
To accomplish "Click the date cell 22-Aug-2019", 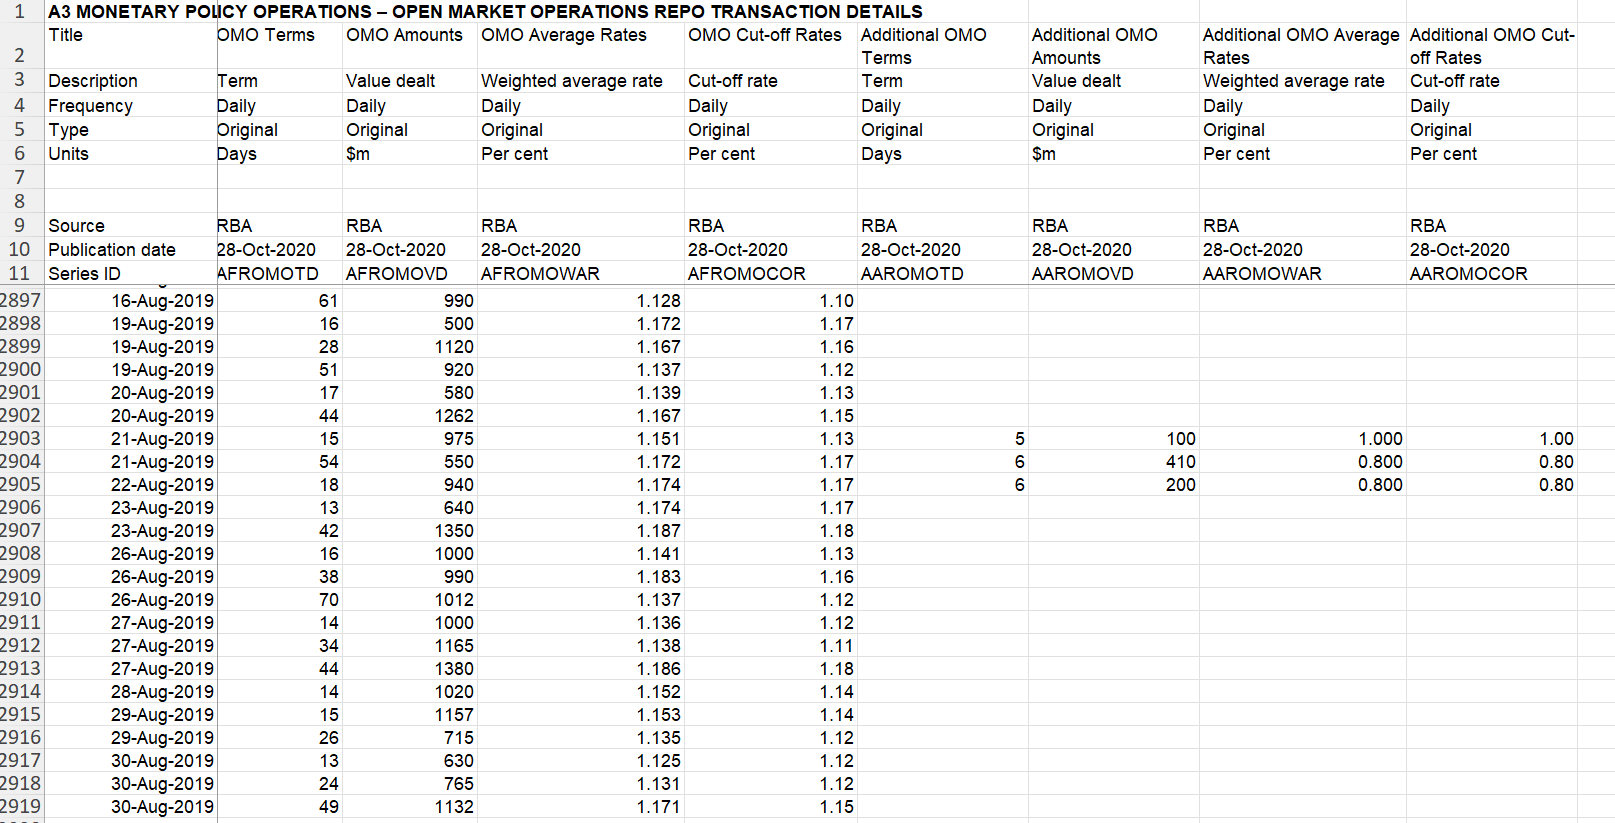I will pyautogui.click(x=131, y=484).
